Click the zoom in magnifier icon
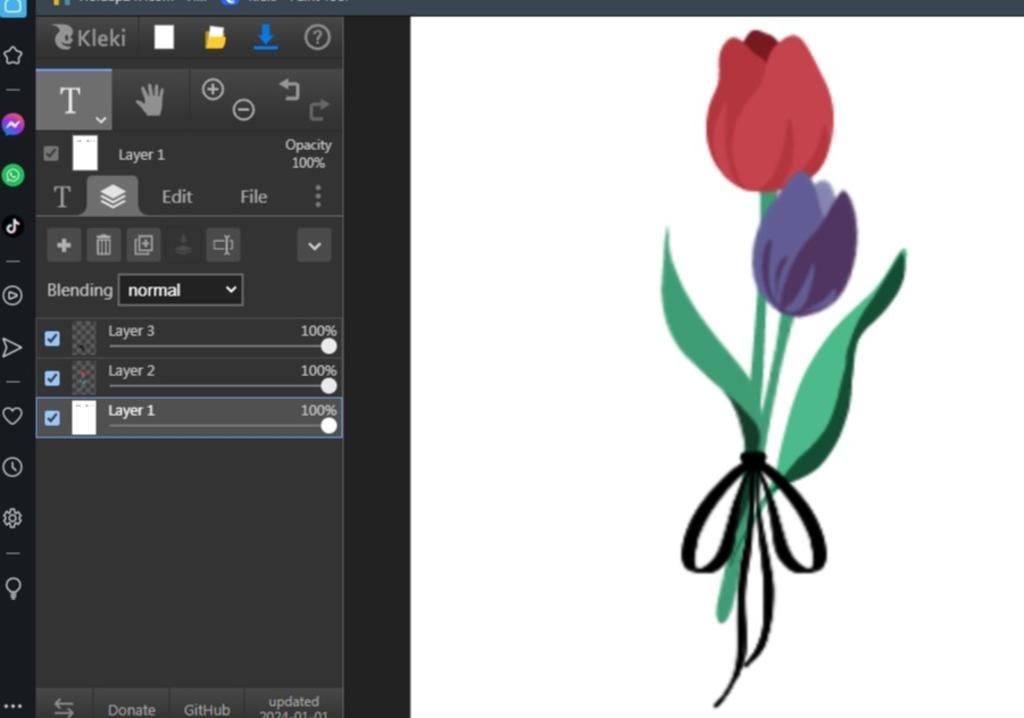This screenshot has width=1024, height=718. 212,89
